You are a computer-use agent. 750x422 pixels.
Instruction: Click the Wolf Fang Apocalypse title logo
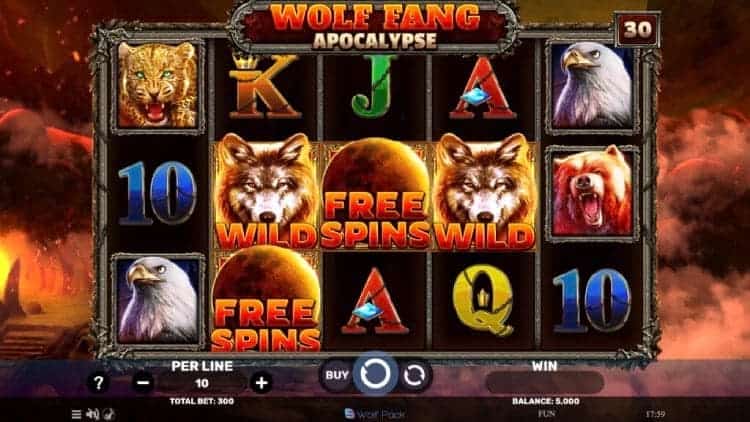coord(375,26)
